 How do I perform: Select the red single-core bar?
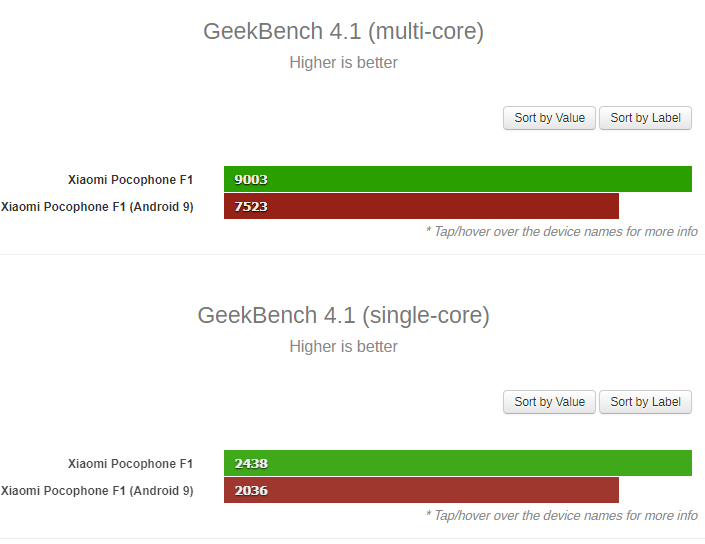[x=421, y=490]
